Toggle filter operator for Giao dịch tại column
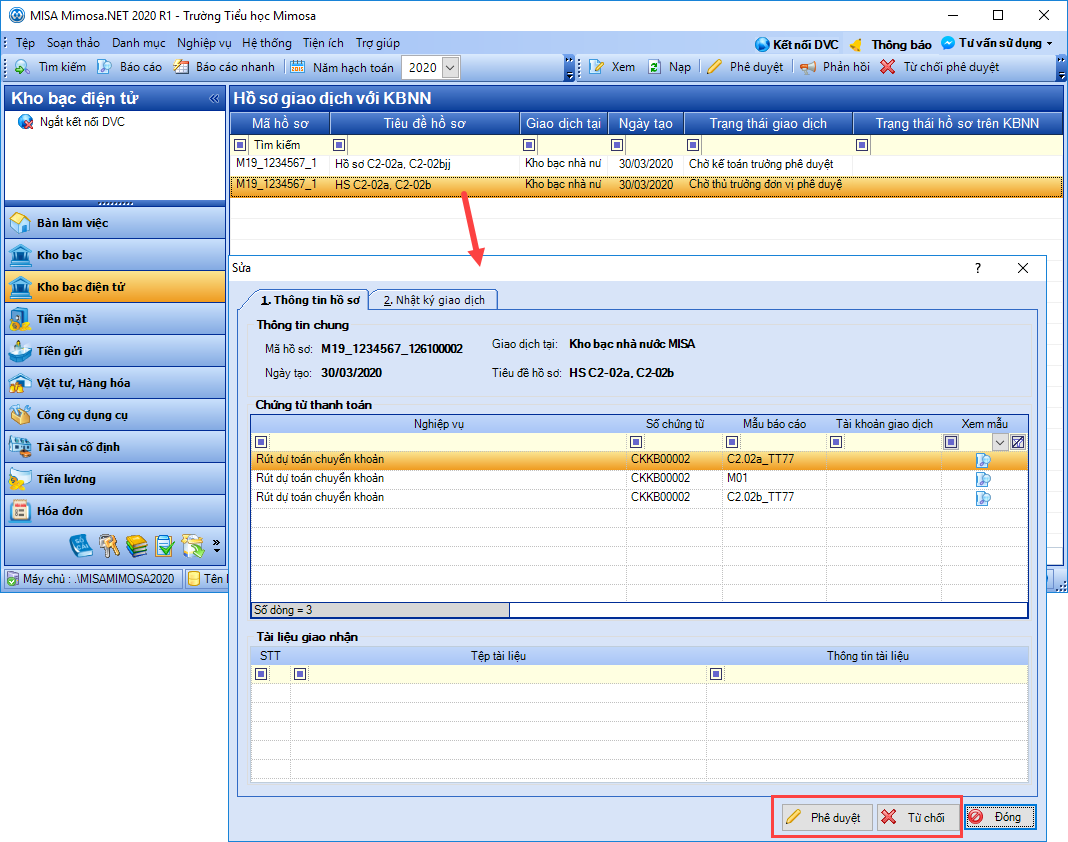Image resolution: width=1068 pixels, height=842 pixels. pyautogui.click(x=529, y=145)
